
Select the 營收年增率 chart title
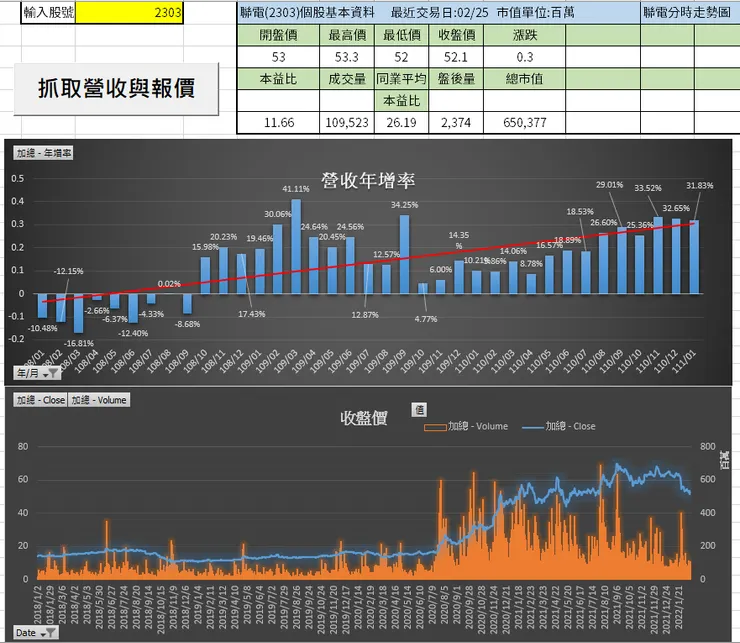tap(368, 180)
